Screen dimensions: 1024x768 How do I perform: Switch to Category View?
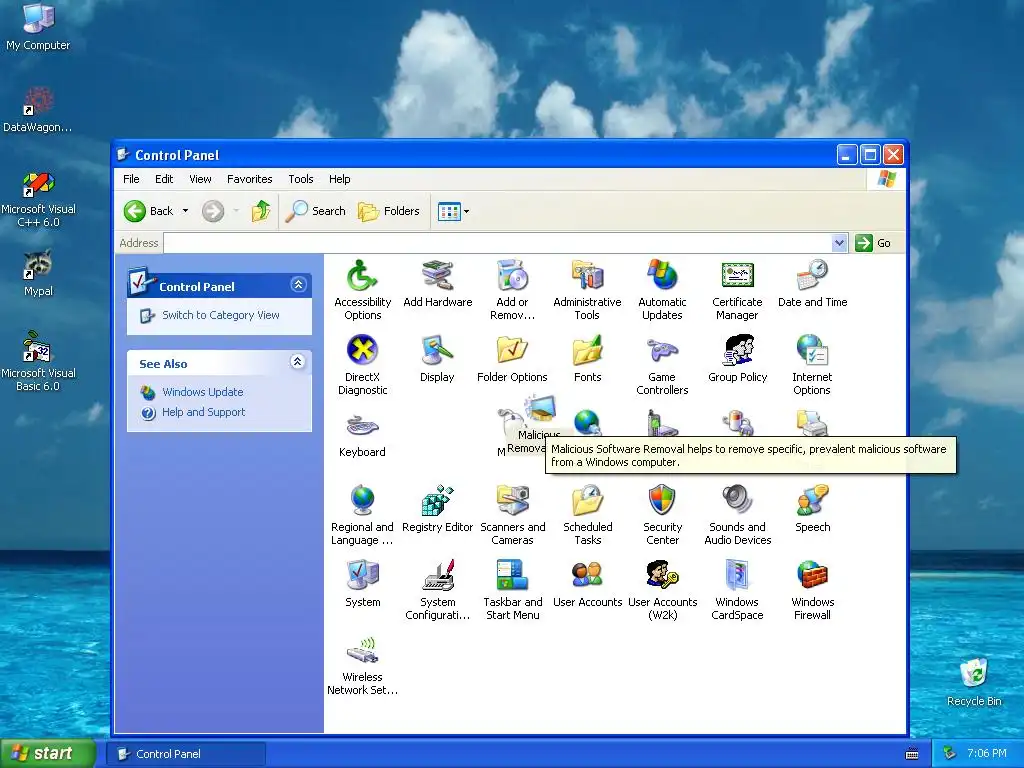(x=221, y=315)
